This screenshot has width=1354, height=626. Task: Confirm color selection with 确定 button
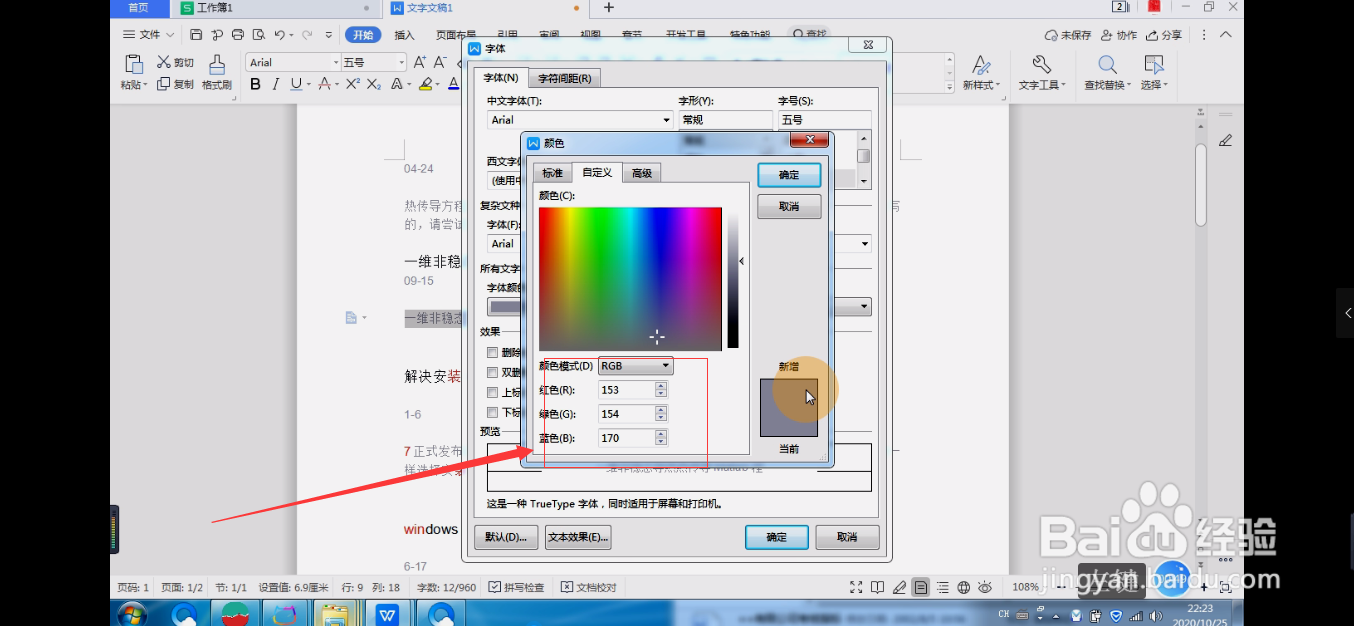click(x=789, y=174)
